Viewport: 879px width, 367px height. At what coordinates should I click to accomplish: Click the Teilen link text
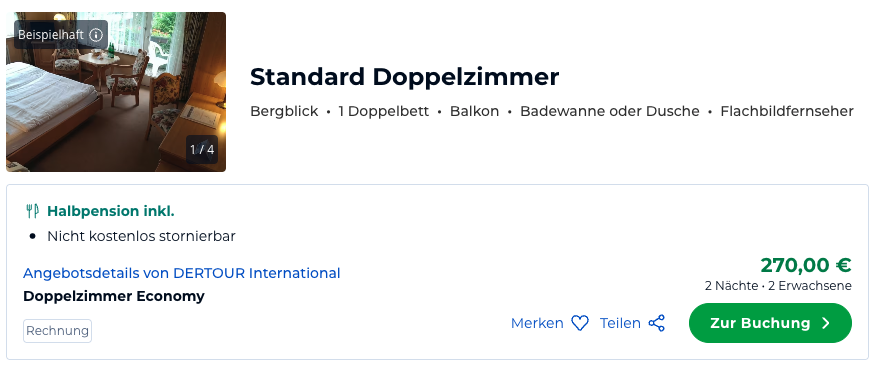pyautogui.click(x=620, y=323)
